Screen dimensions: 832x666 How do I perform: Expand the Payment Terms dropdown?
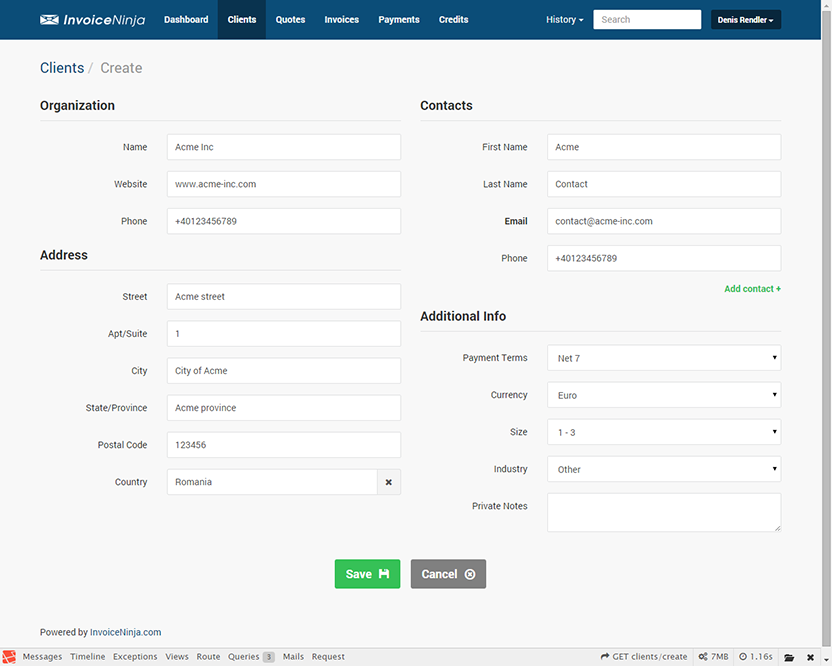tap(663, 358)
